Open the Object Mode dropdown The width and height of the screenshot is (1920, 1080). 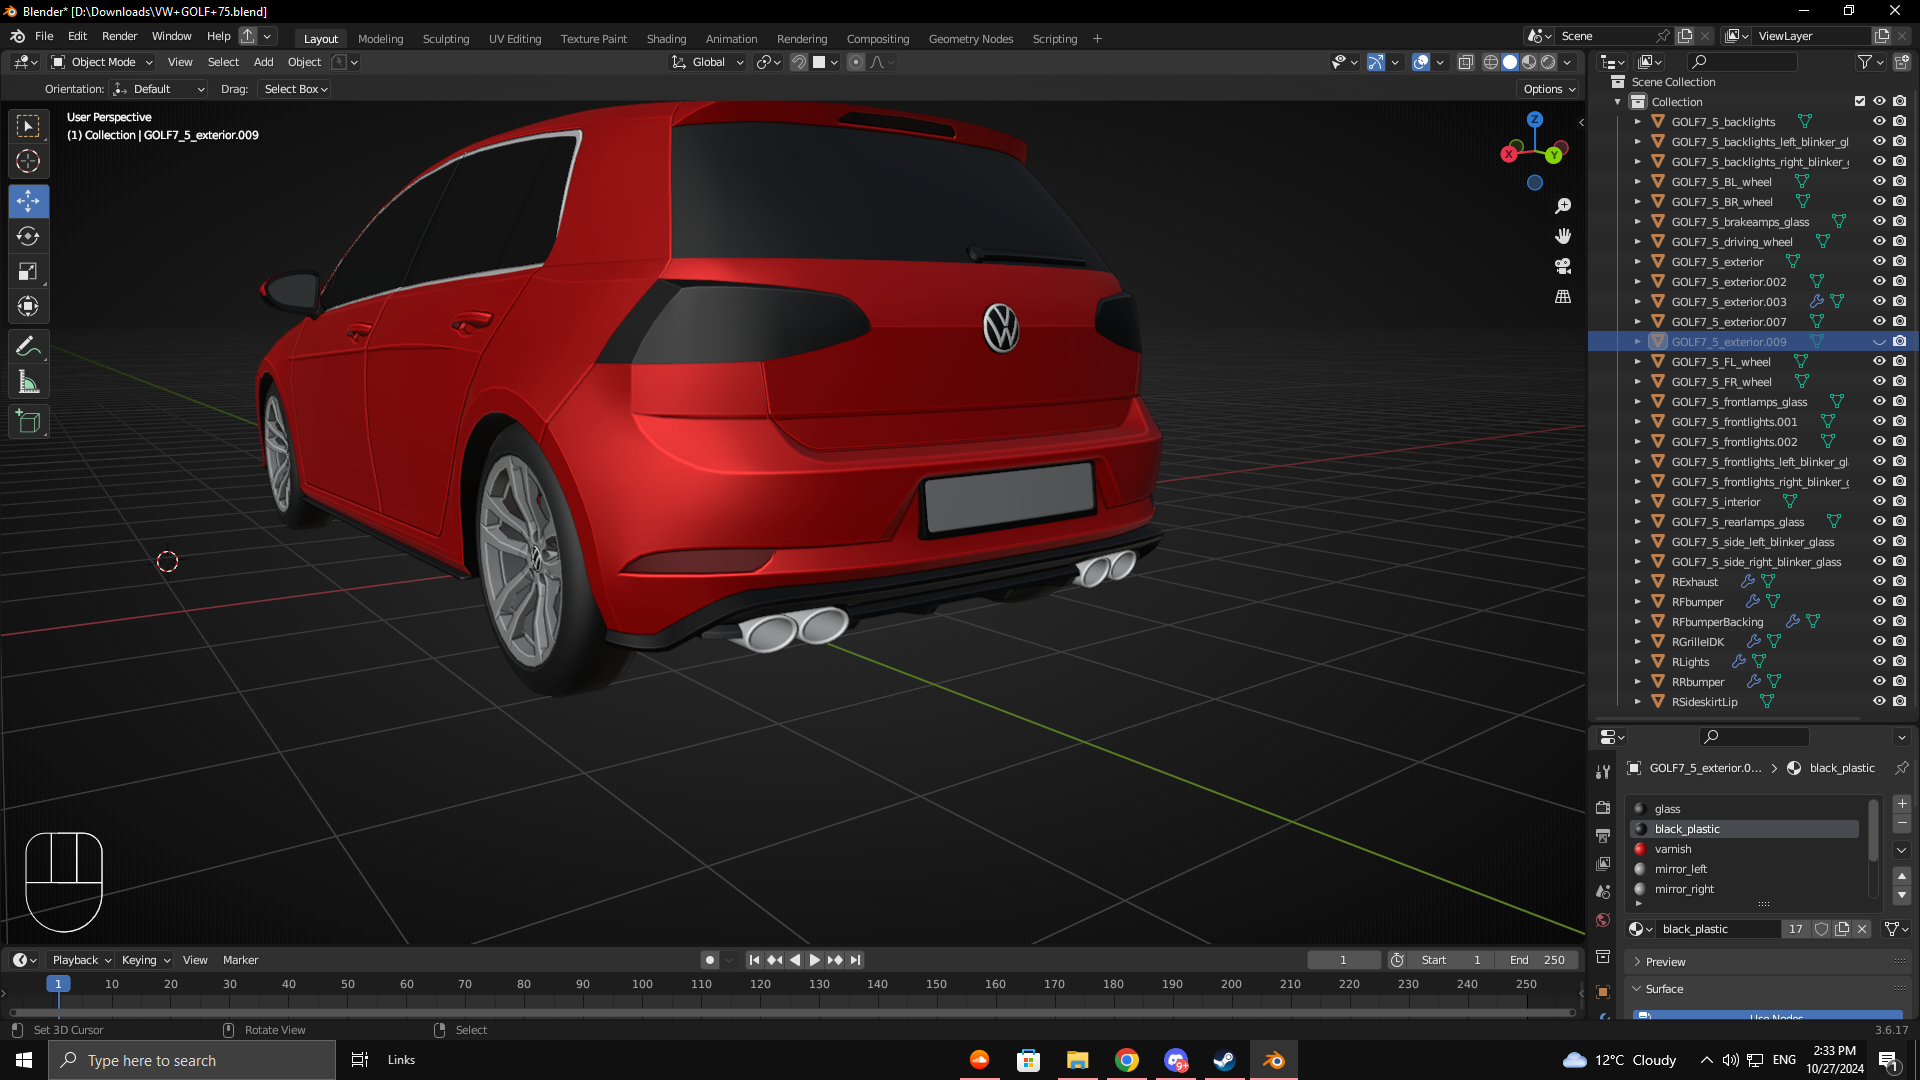[102, 62]
